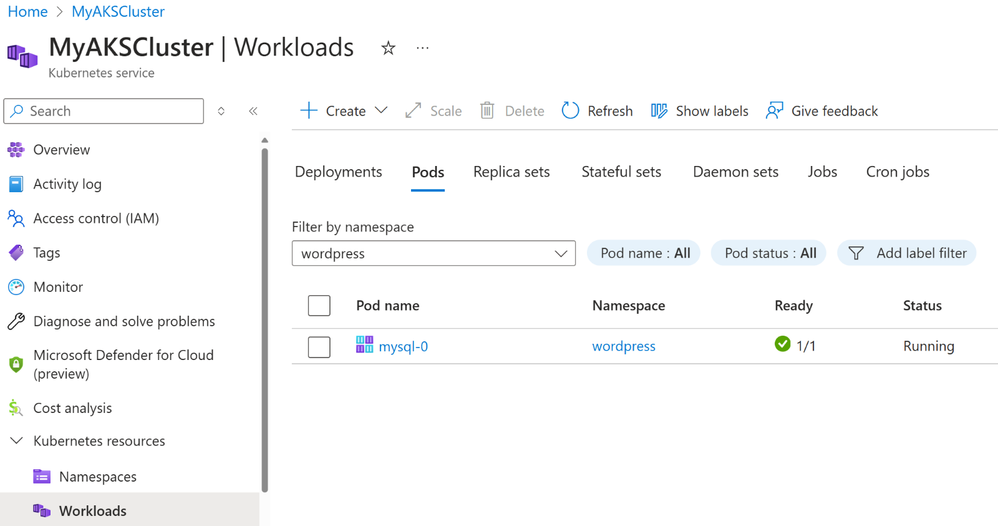The image size is (998, 526).
Task: Click the Monitor gauge icon
Action: (x=16, y=287)
